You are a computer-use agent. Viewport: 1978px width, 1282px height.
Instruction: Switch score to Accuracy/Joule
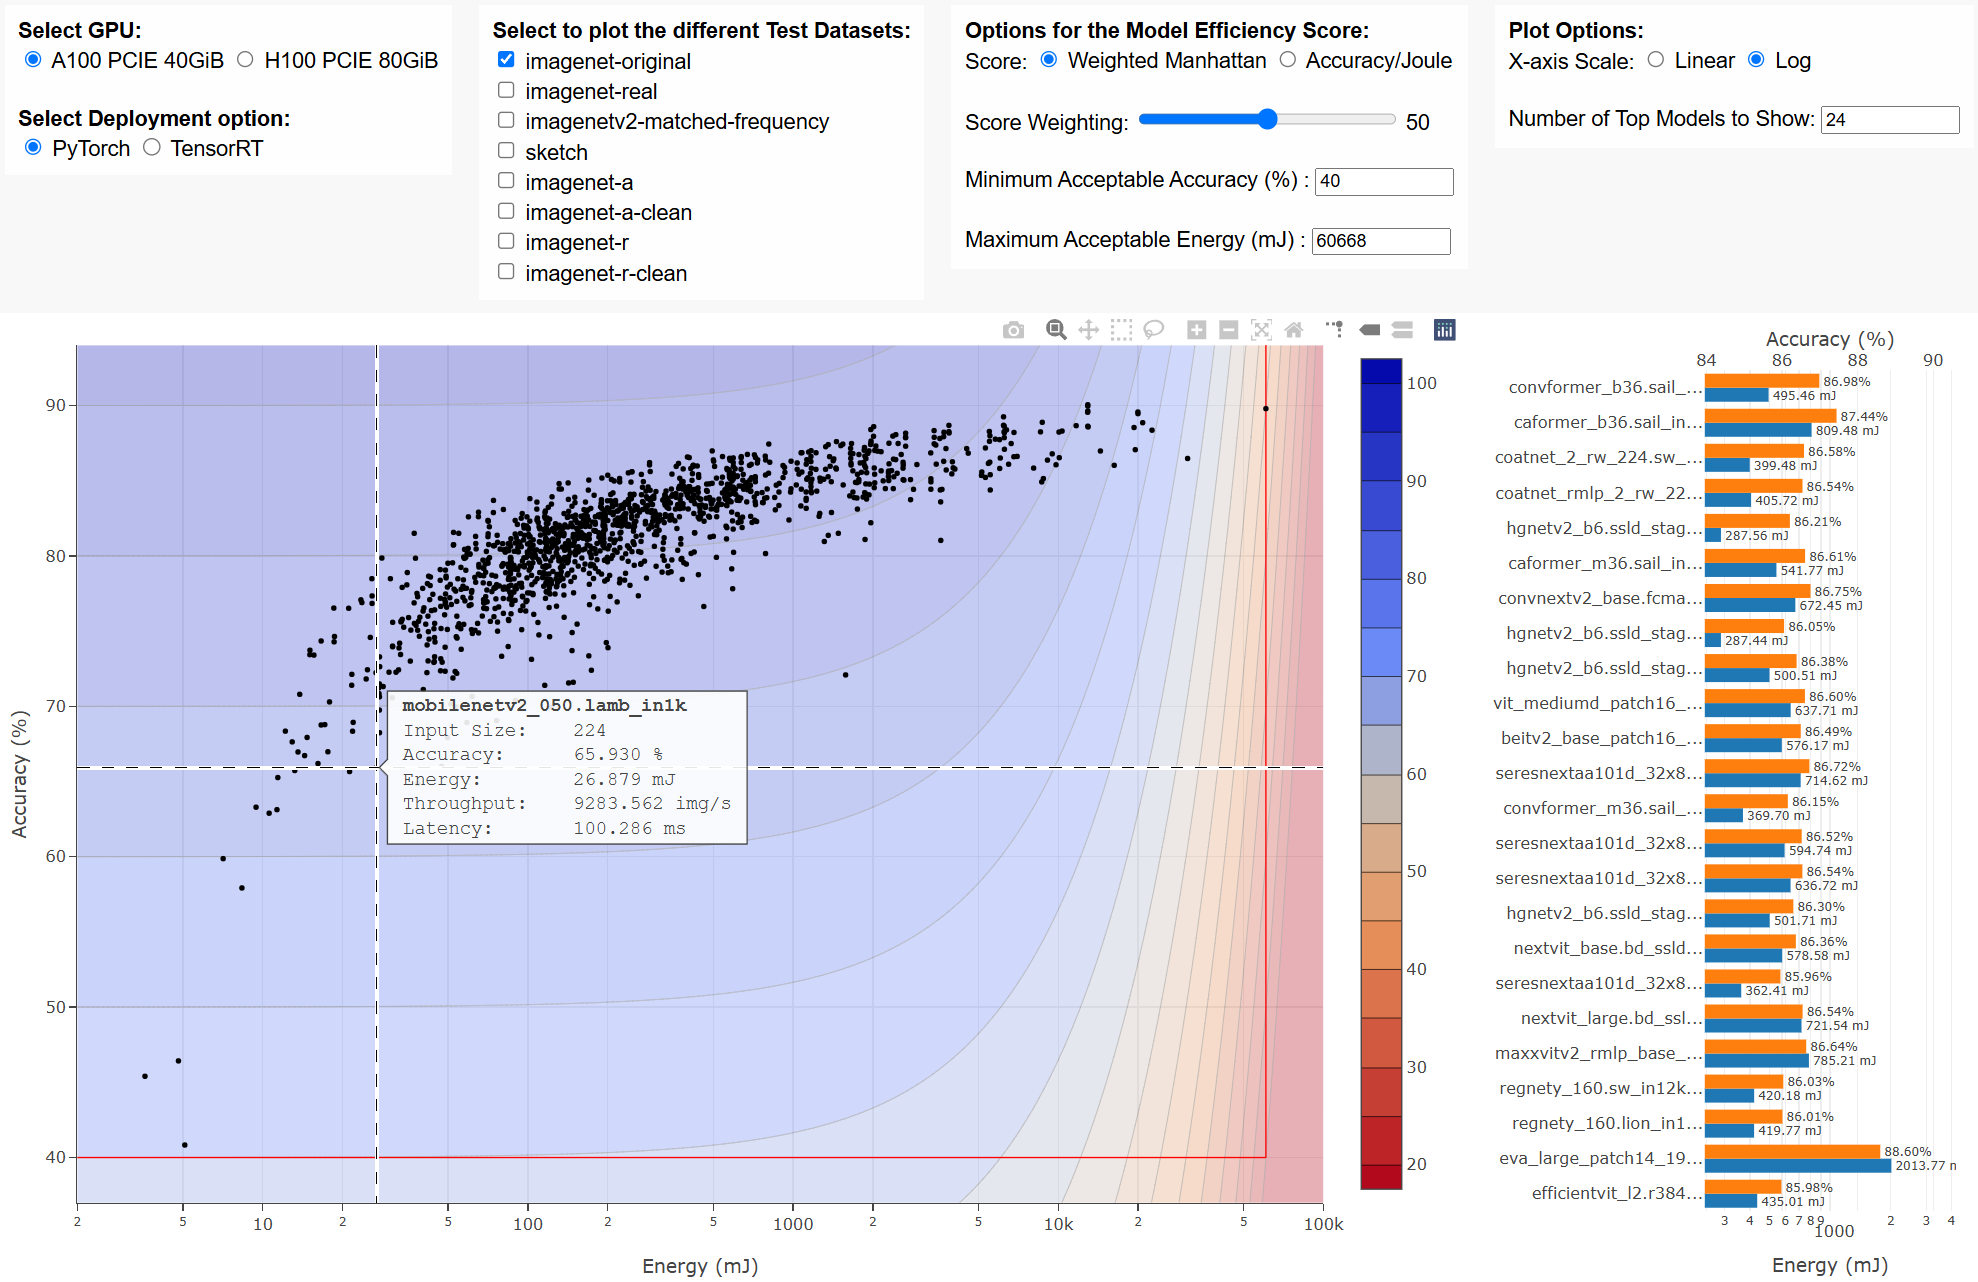[1288, 60]
